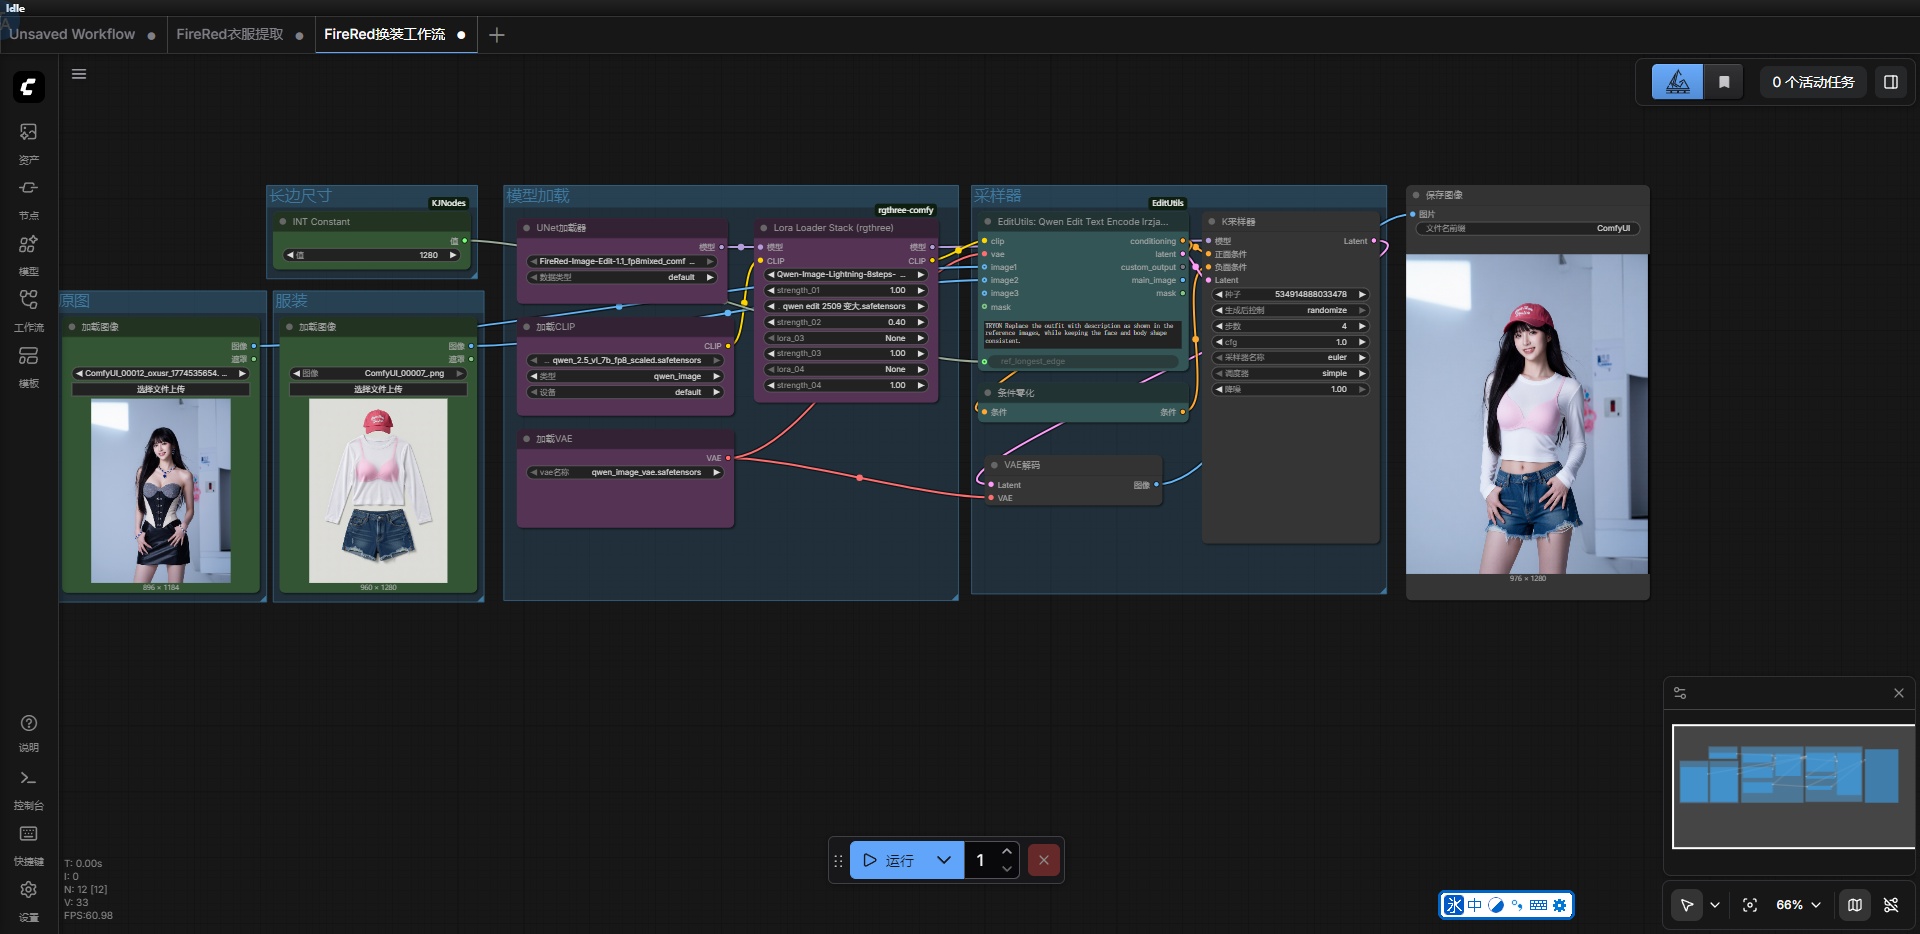The height and width of the screenshot is (934, 1920).
Task: Click 选择文件上传 under the ComfyUI_00007 image
Action: [378, 389]
